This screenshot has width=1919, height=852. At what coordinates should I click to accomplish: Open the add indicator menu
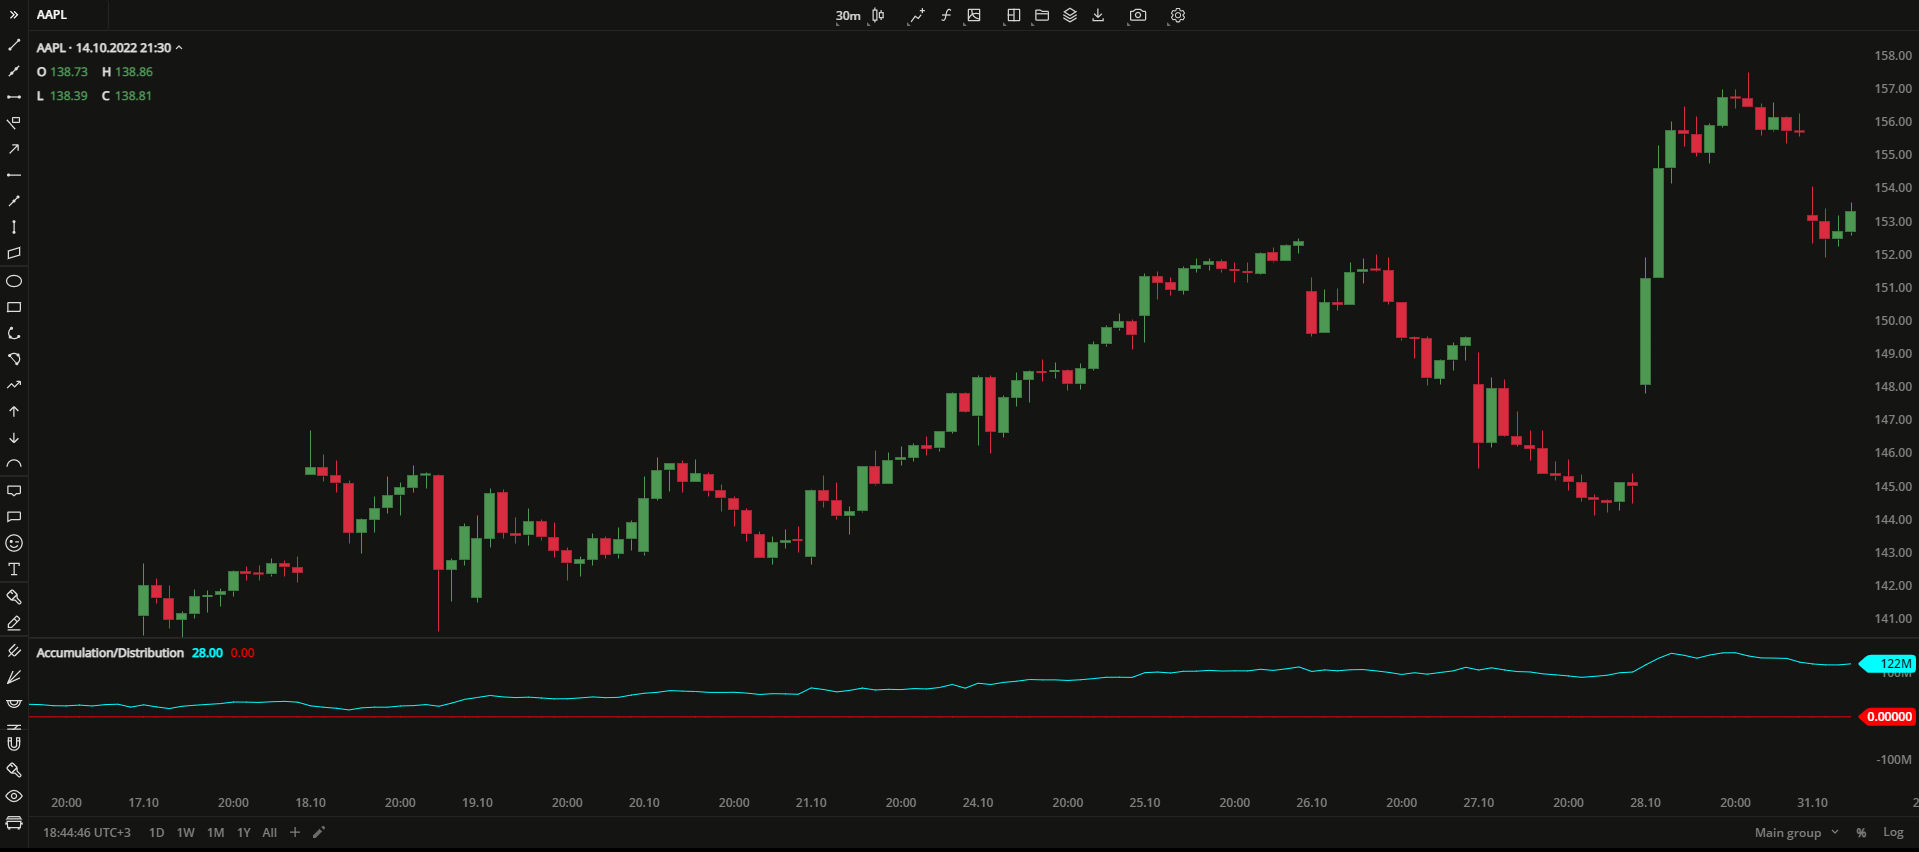coord(916,15)
